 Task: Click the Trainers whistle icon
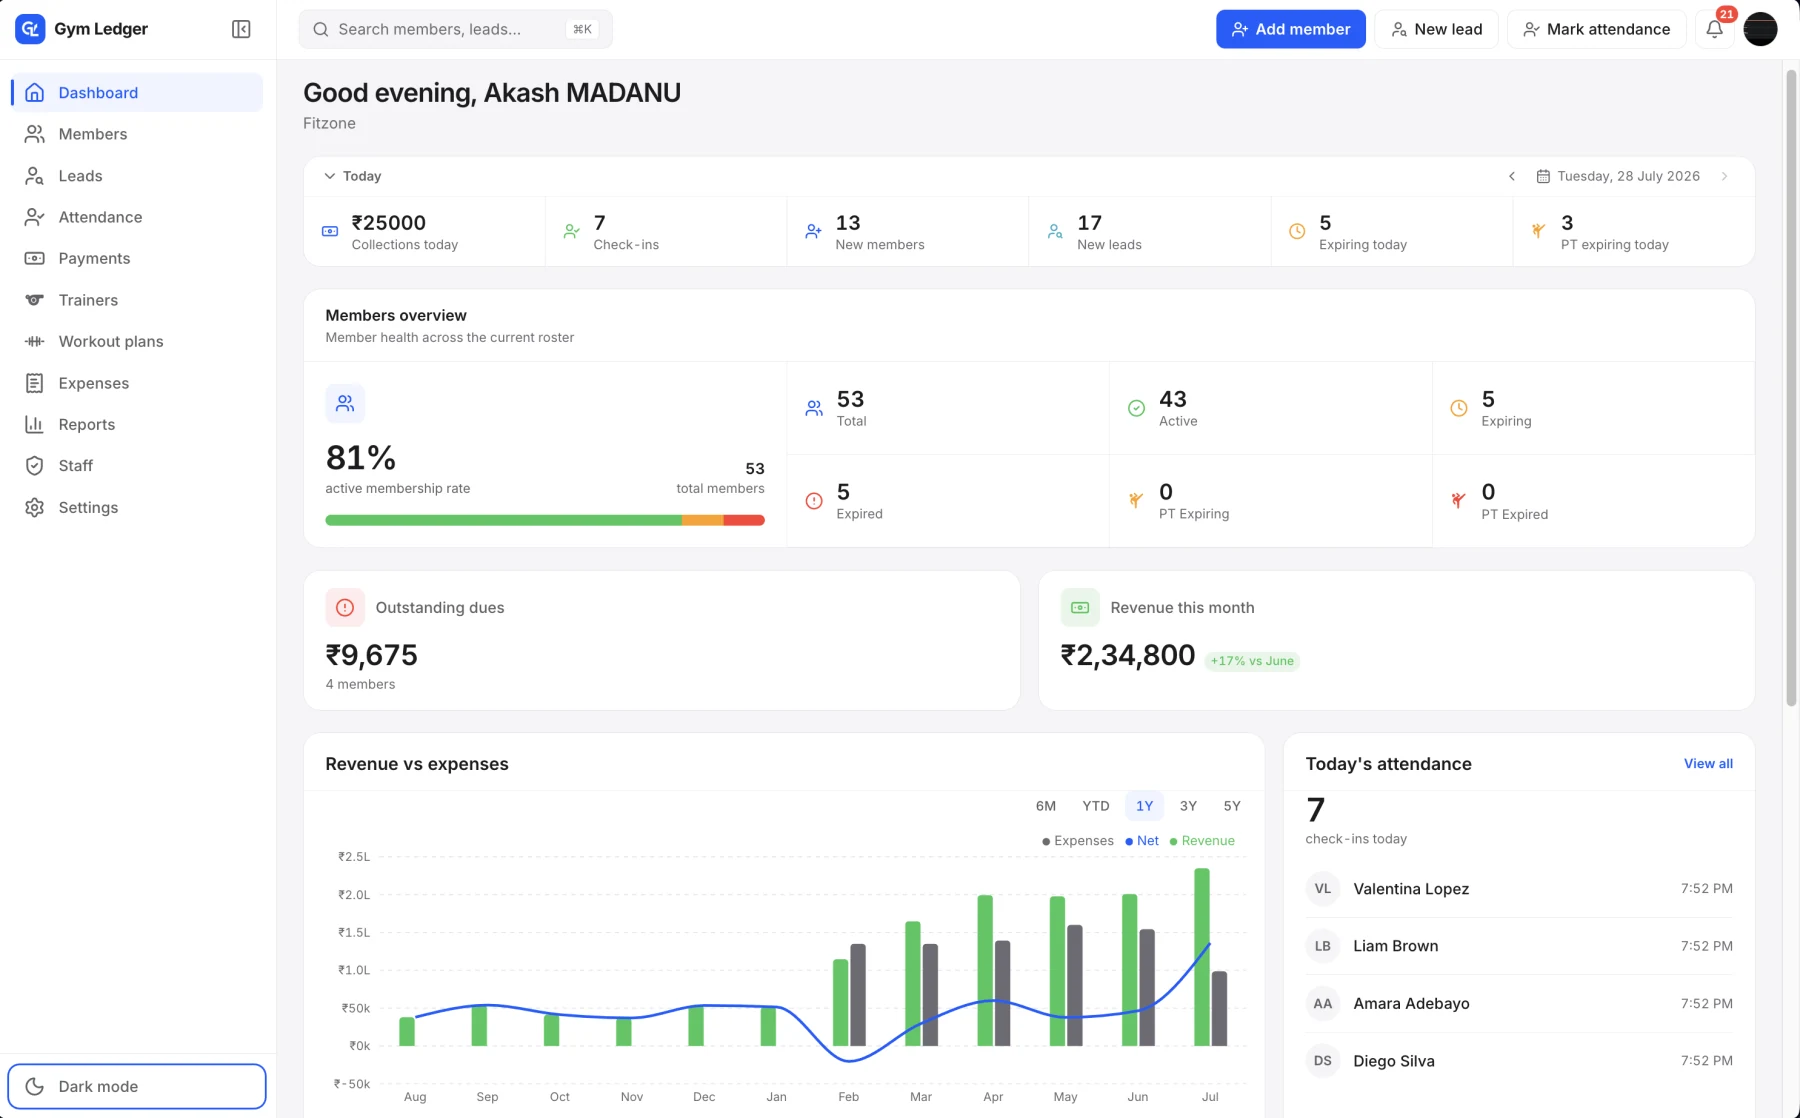[x=34, y=300]
